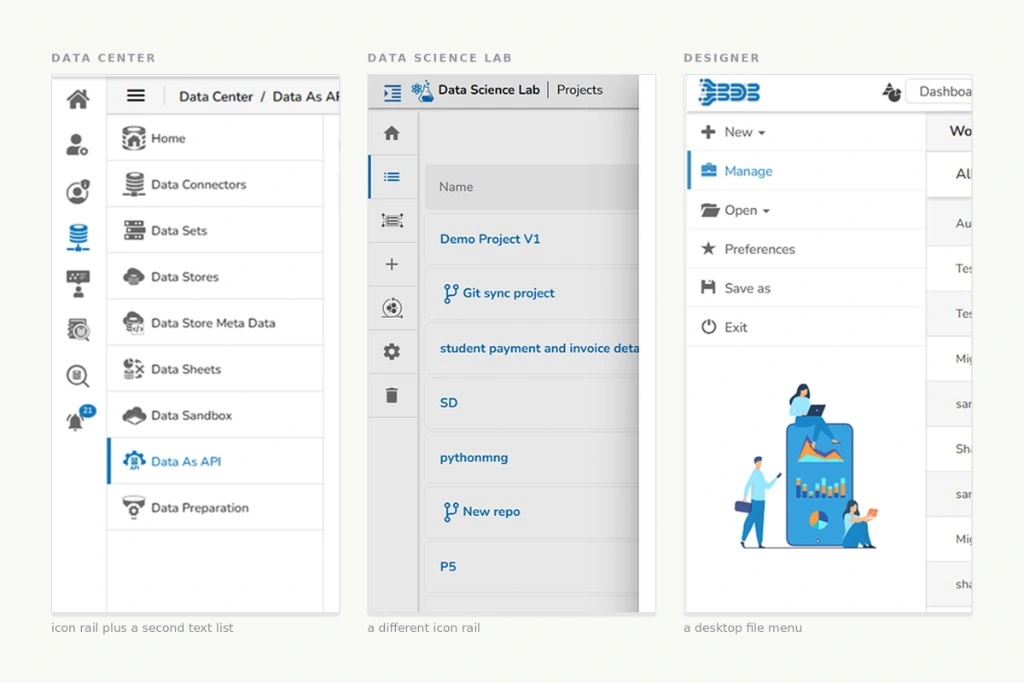The width and height of the screenshot is (1024, 683).
Task: Click the Data Science Lab flask logo
Action: click(423, 91)
